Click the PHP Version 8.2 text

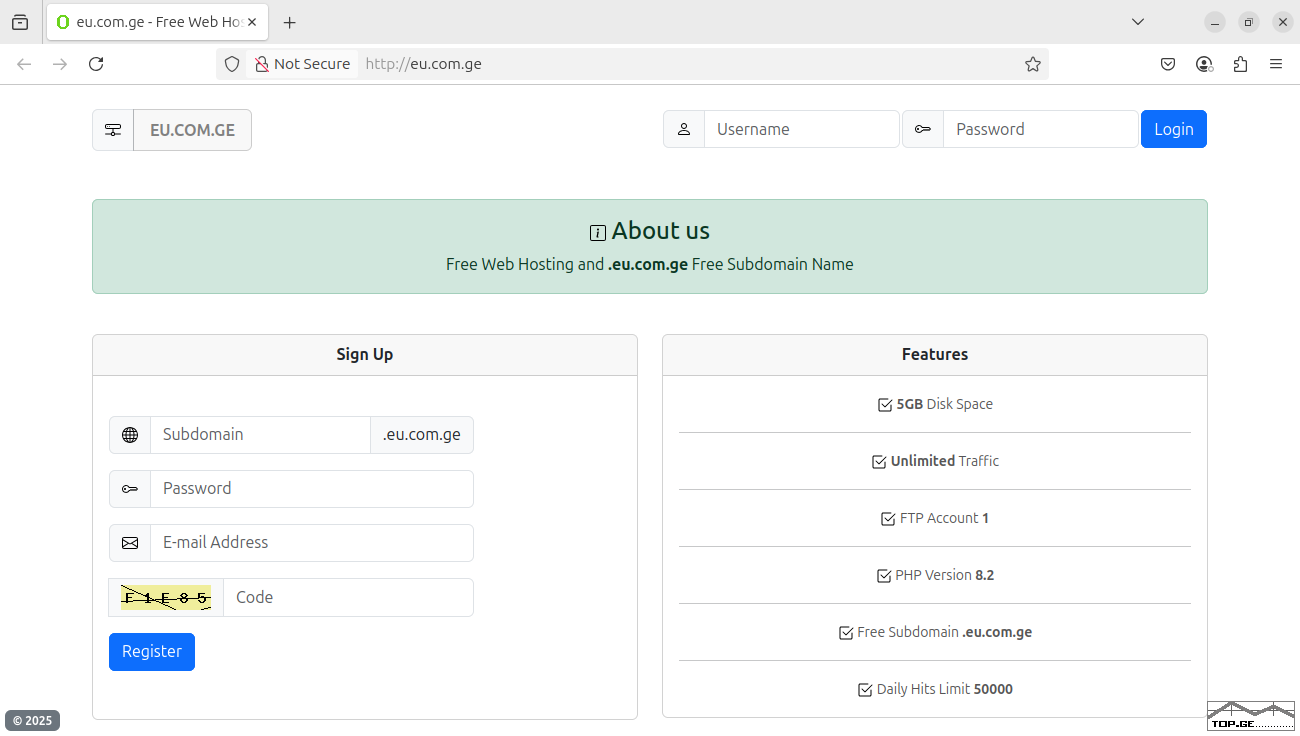(945, 575)
